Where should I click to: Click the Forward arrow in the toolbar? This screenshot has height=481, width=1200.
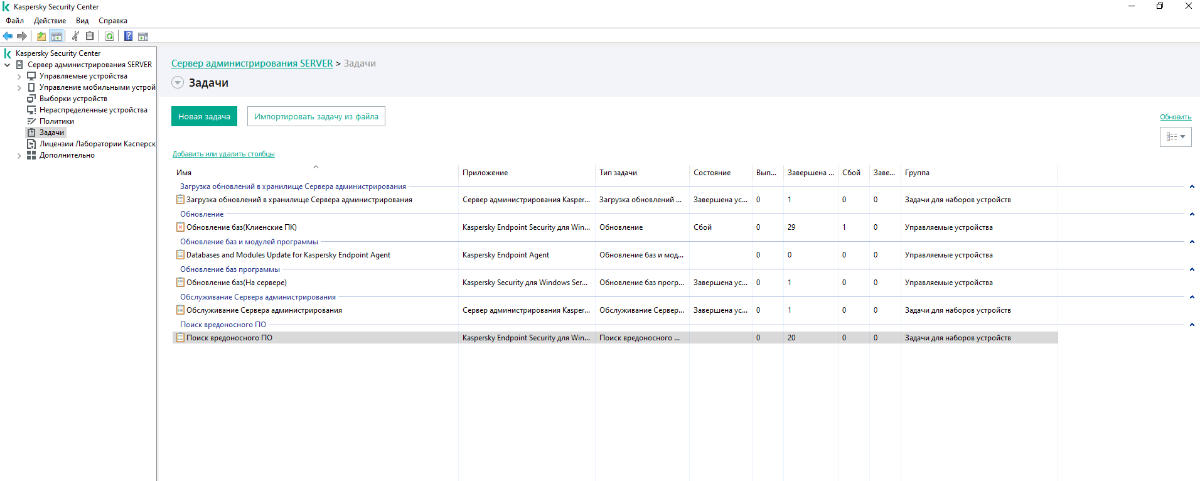[x=22, y=36]
